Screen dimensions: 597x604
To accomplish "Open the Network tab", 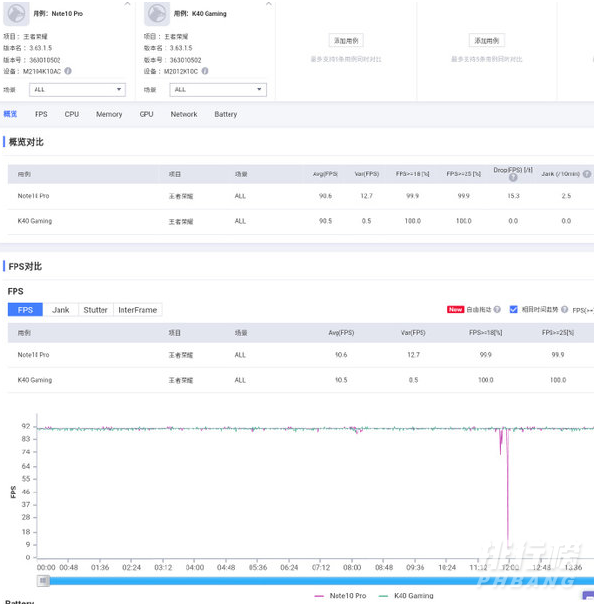I will (x=184, y=114).
